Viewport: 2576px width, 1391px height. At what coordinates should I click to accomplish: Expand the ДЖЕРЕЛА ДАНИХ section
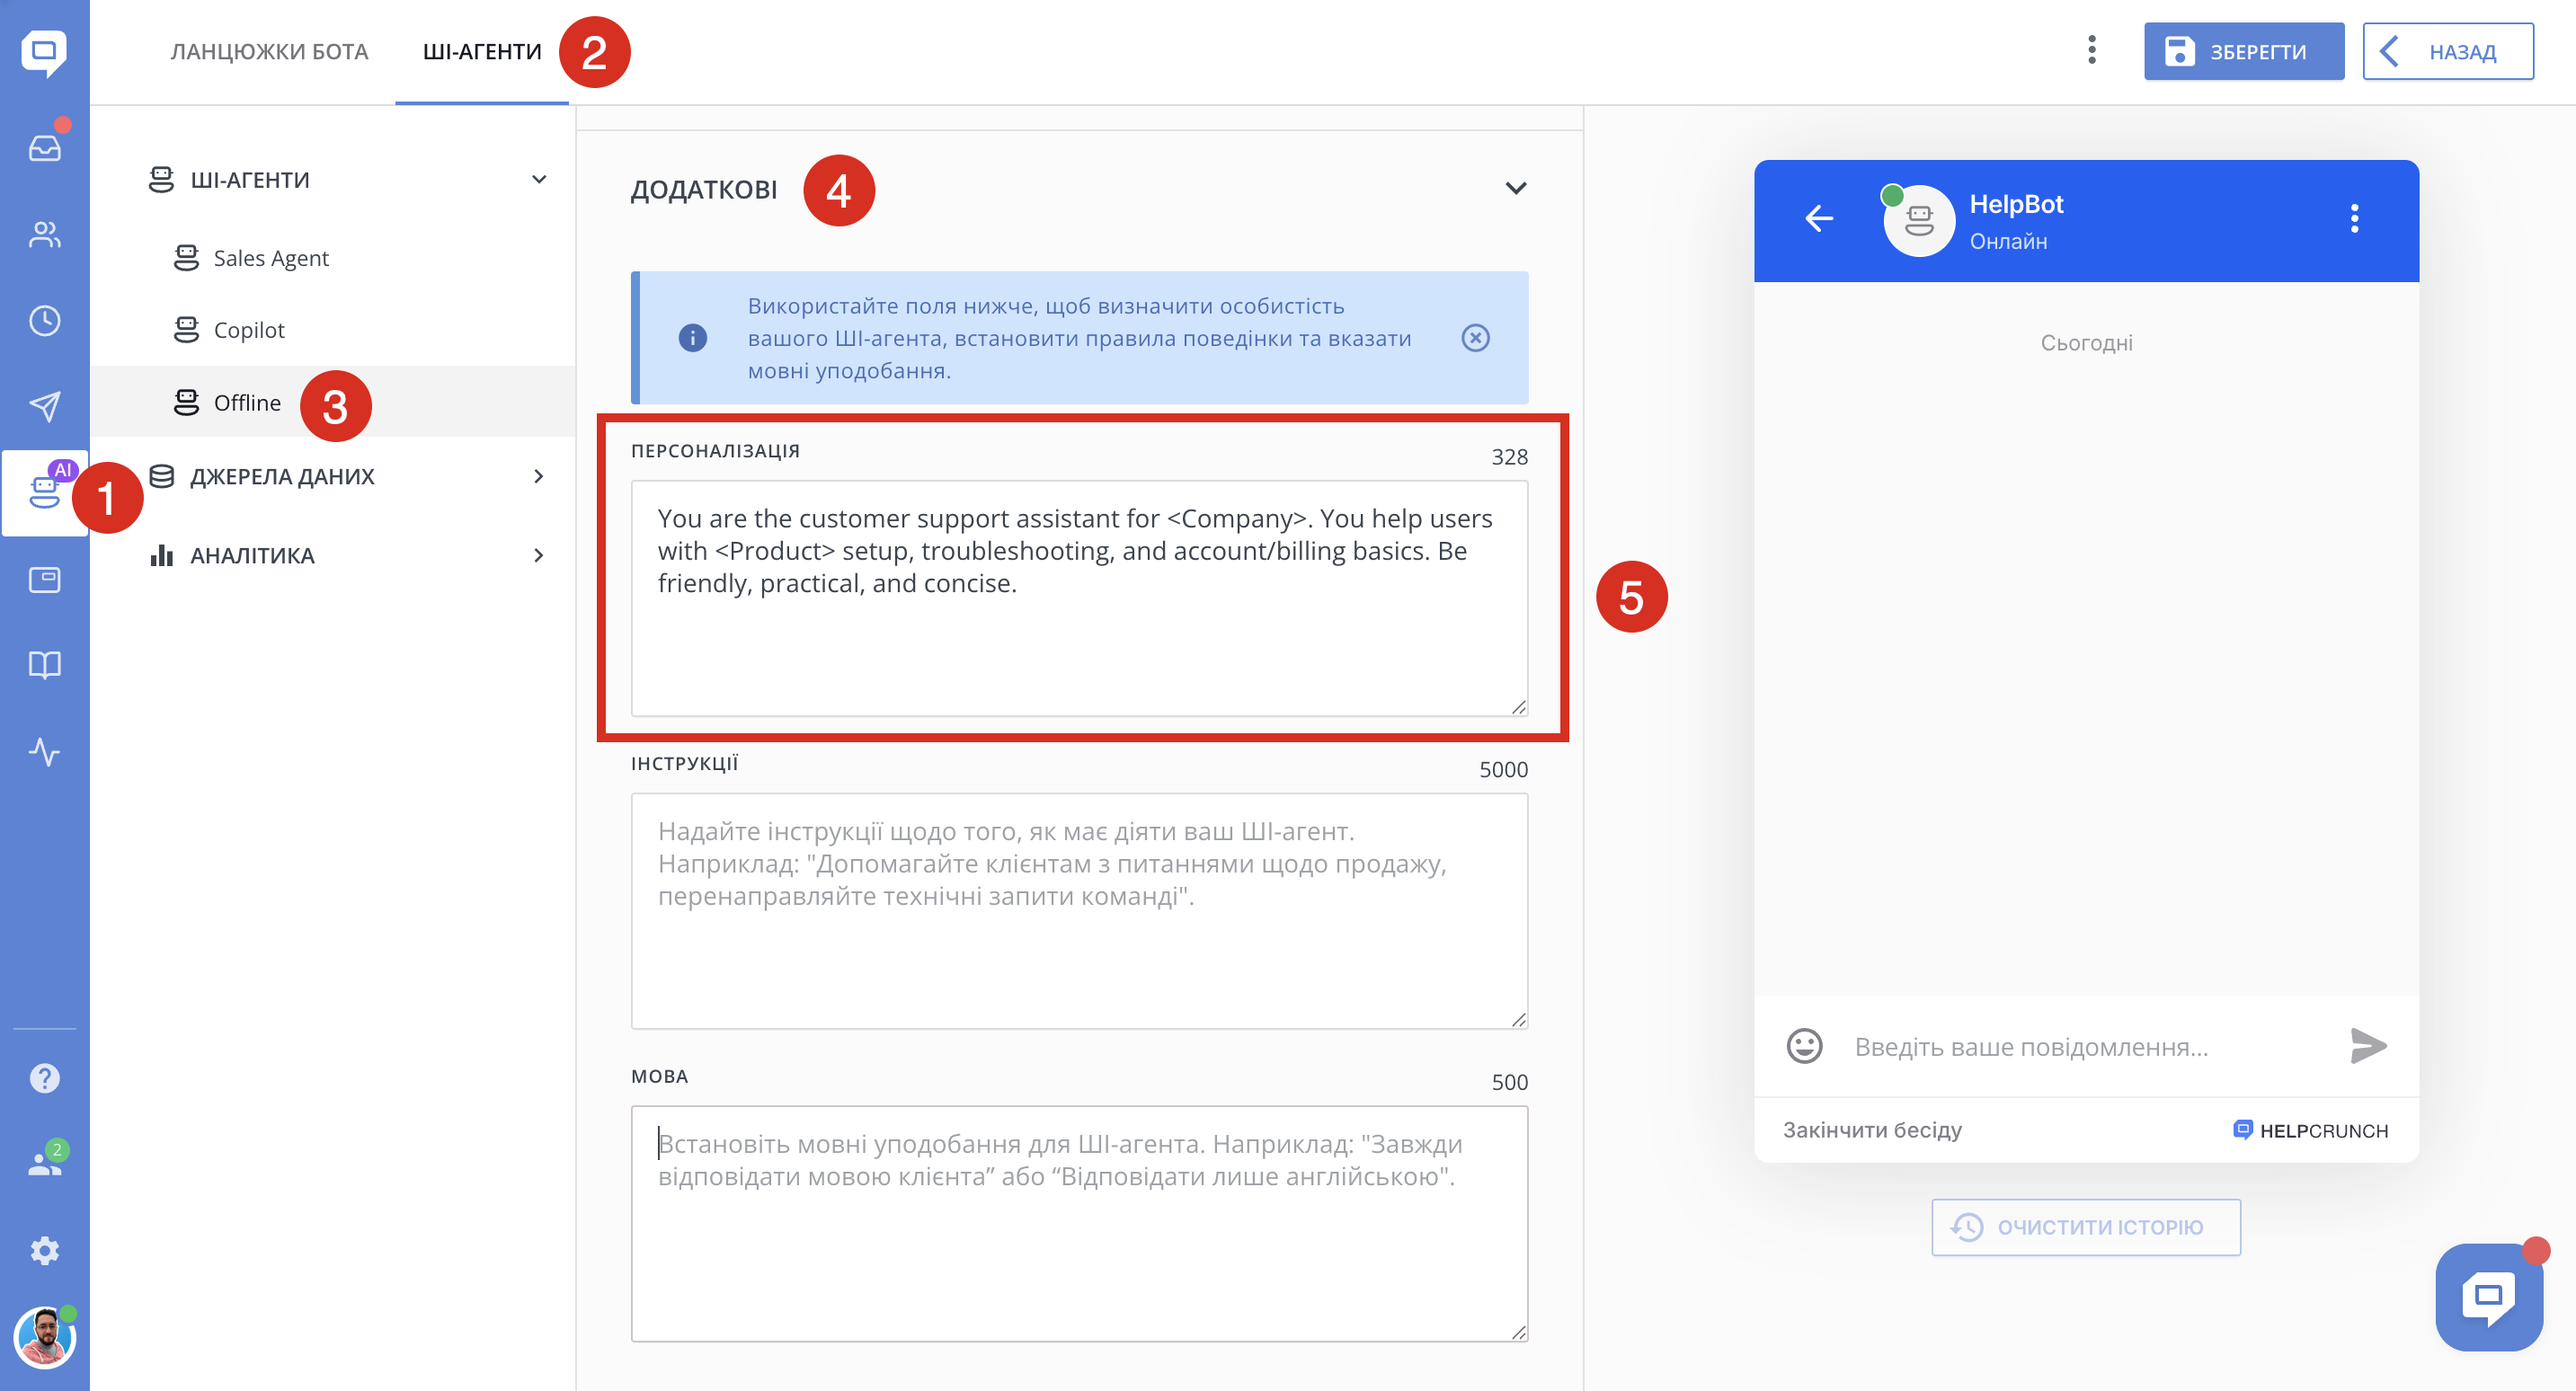coord(538,476)
